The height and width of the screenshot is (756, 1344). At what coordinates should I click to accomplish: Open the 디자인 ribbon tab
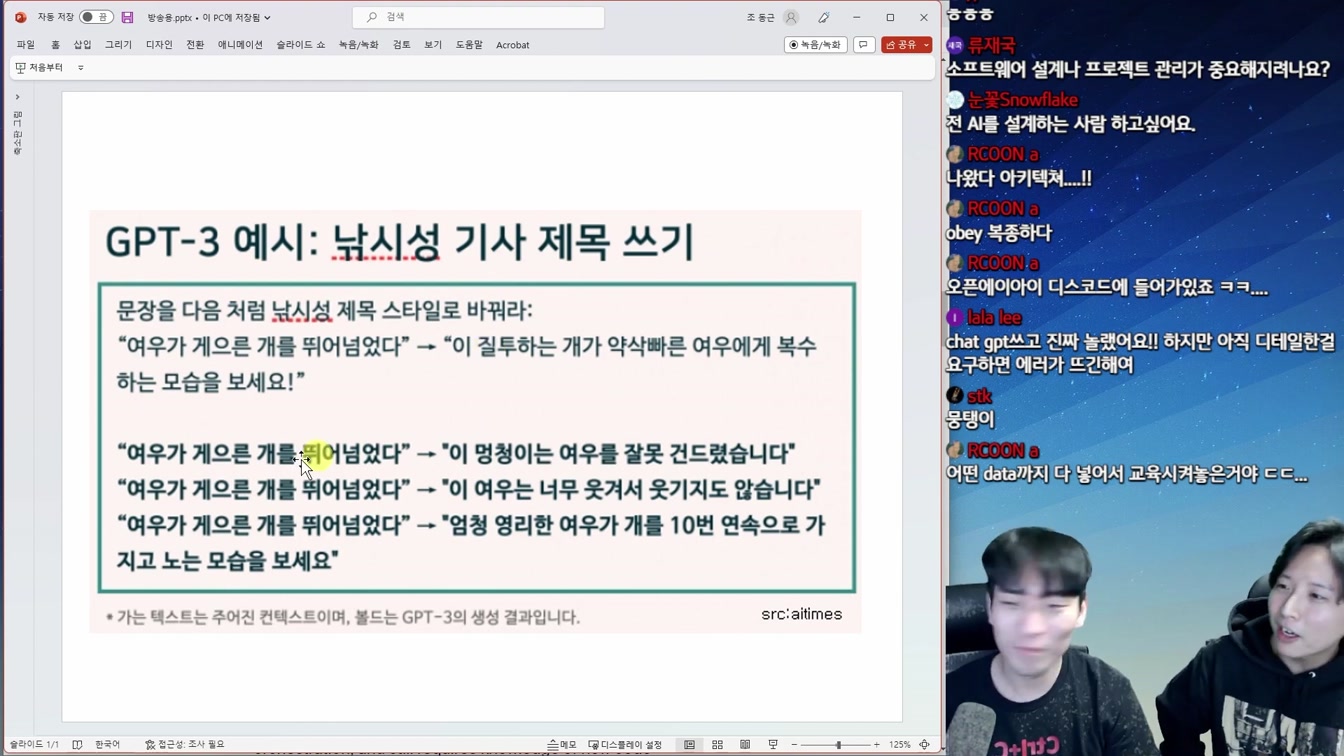159,45
